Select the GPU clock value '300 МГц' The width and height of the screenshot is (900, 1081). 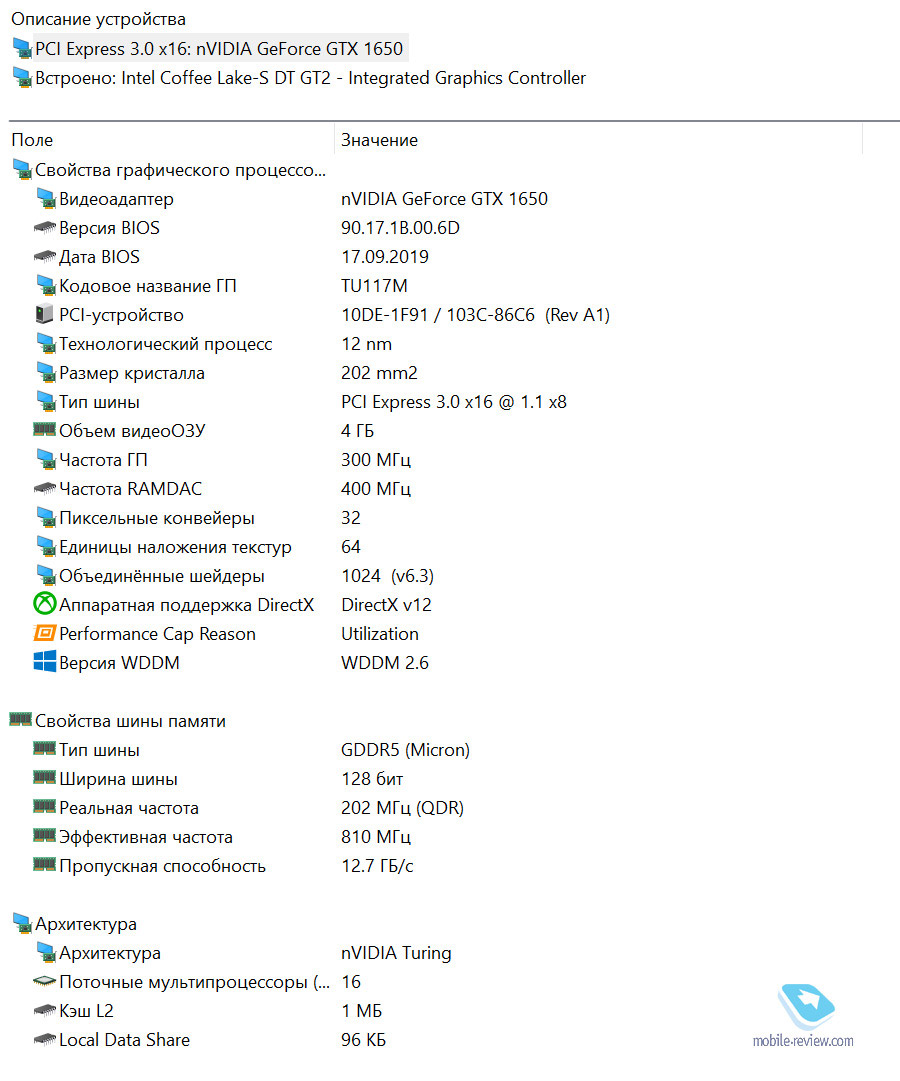pos(376,460)
